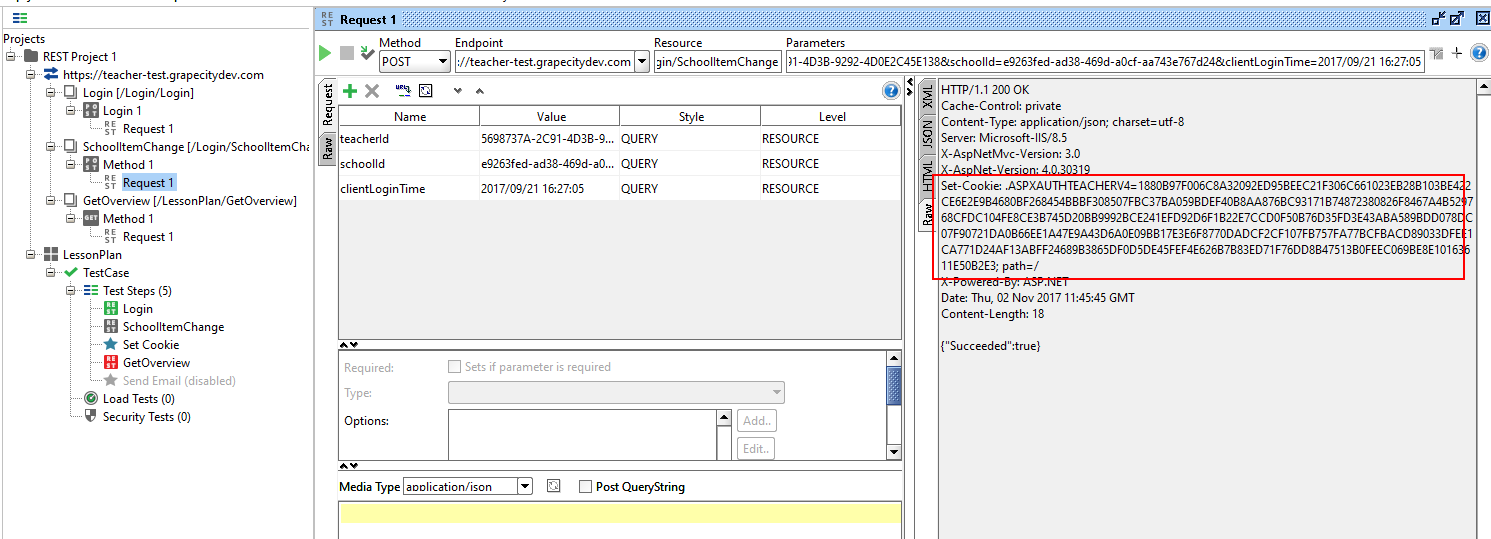The image size is (1491, 539).
Task: Click the reload parameter values icon
Action: [426, 91]
